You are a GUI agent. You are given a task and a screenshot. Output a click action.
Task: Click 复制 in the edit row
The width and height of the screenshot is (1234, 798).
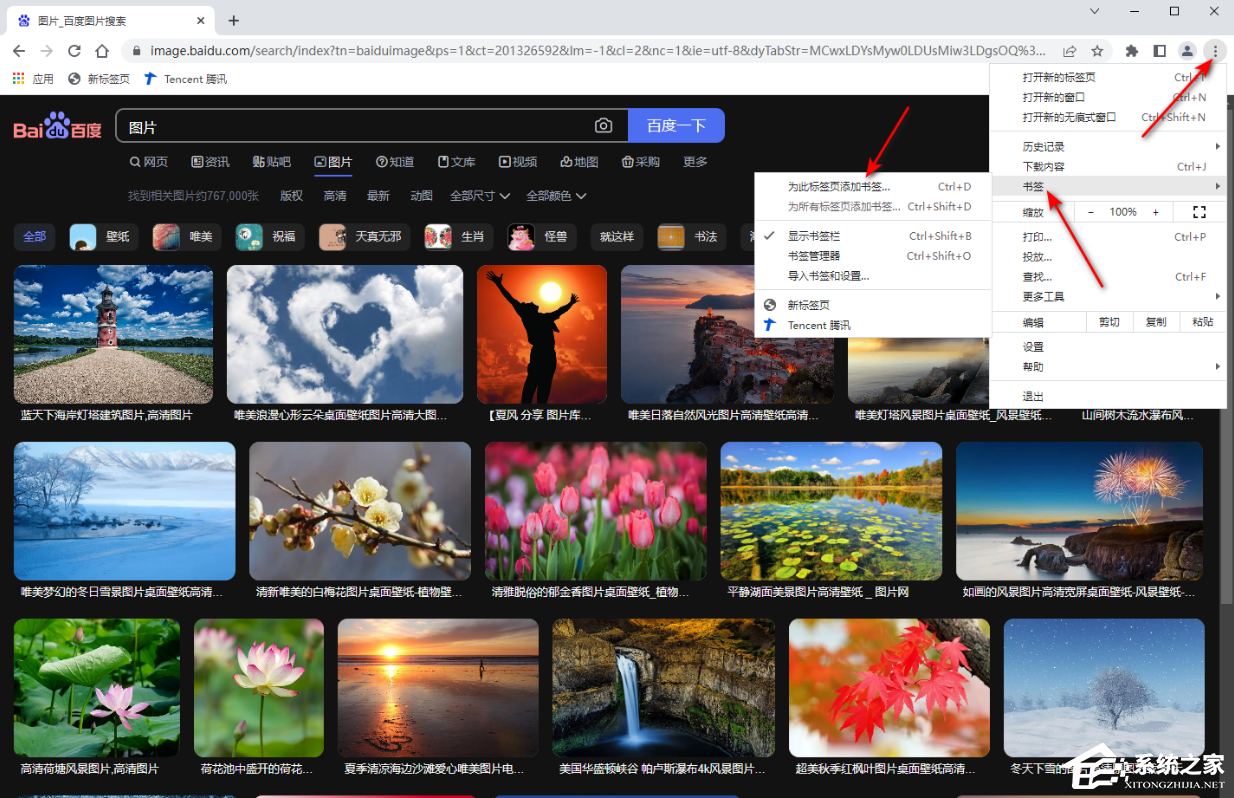click(1156, 322)
